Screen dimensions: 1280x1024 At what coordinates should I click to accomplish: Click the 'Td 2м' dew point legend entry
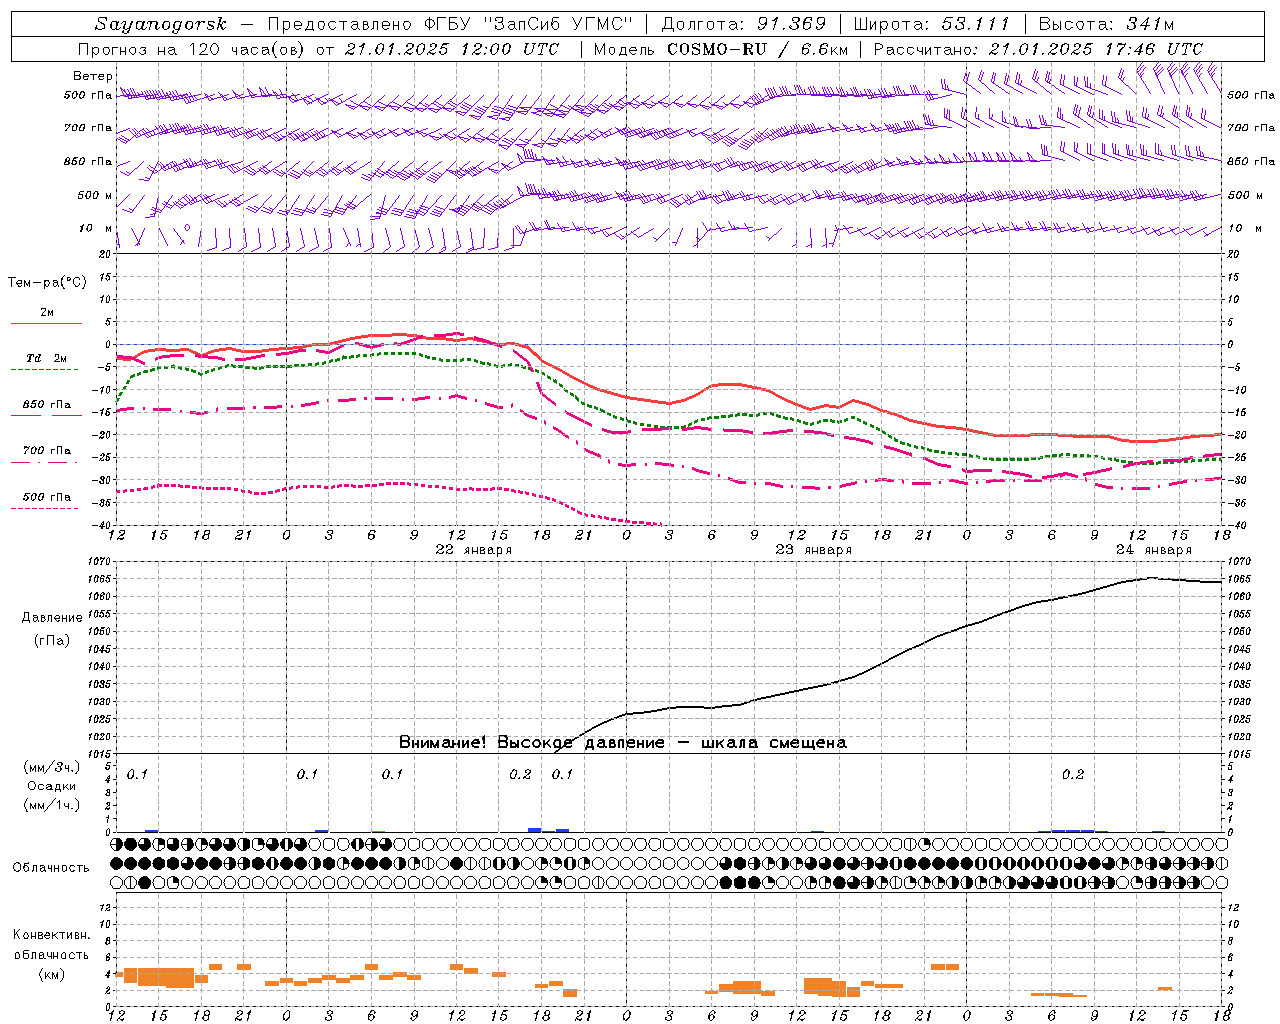[46, 358]
